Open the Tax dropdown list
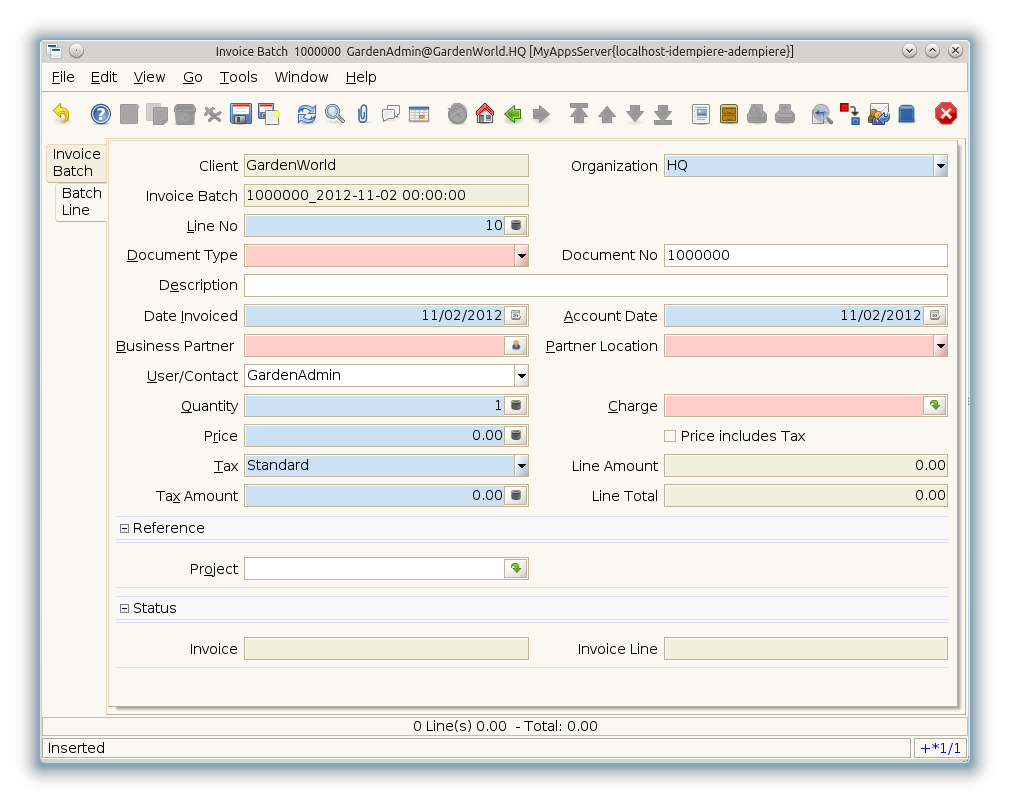1010x803 pixels. [521, 466]
